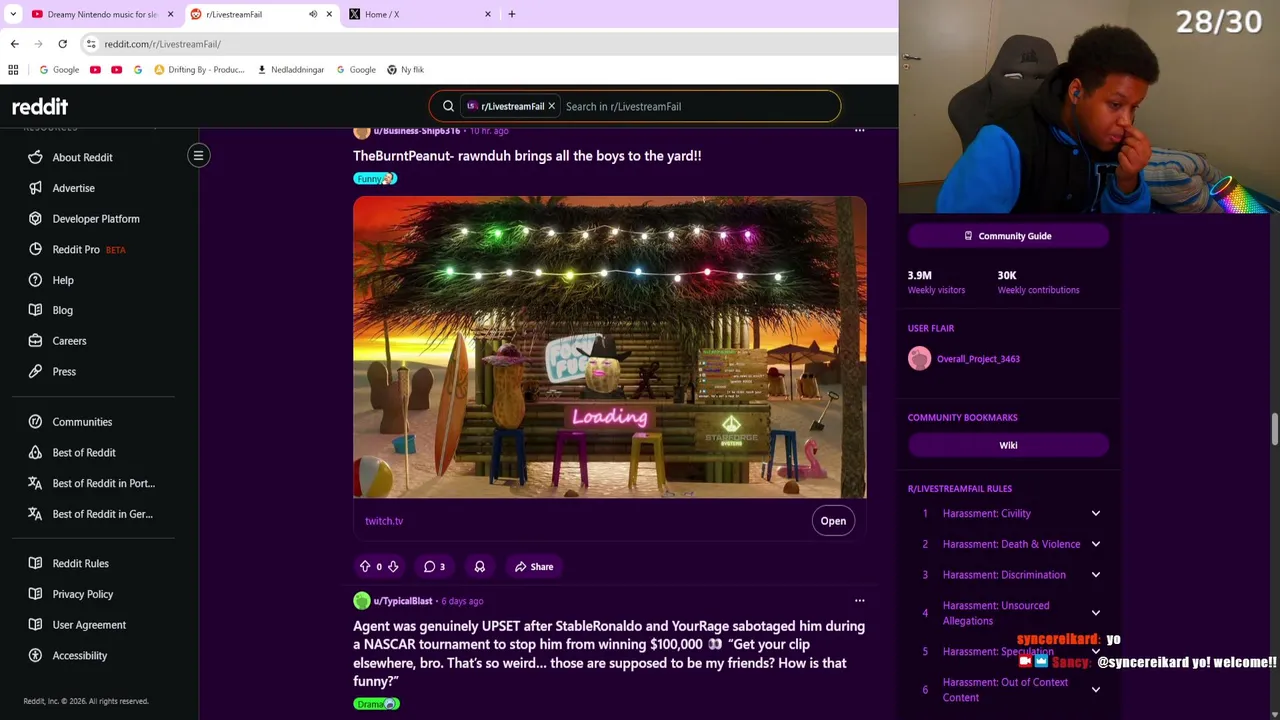Upvote the TheBurntPeanut post
The width and height of the screenshot is (1280, 720).
point(365,566)
